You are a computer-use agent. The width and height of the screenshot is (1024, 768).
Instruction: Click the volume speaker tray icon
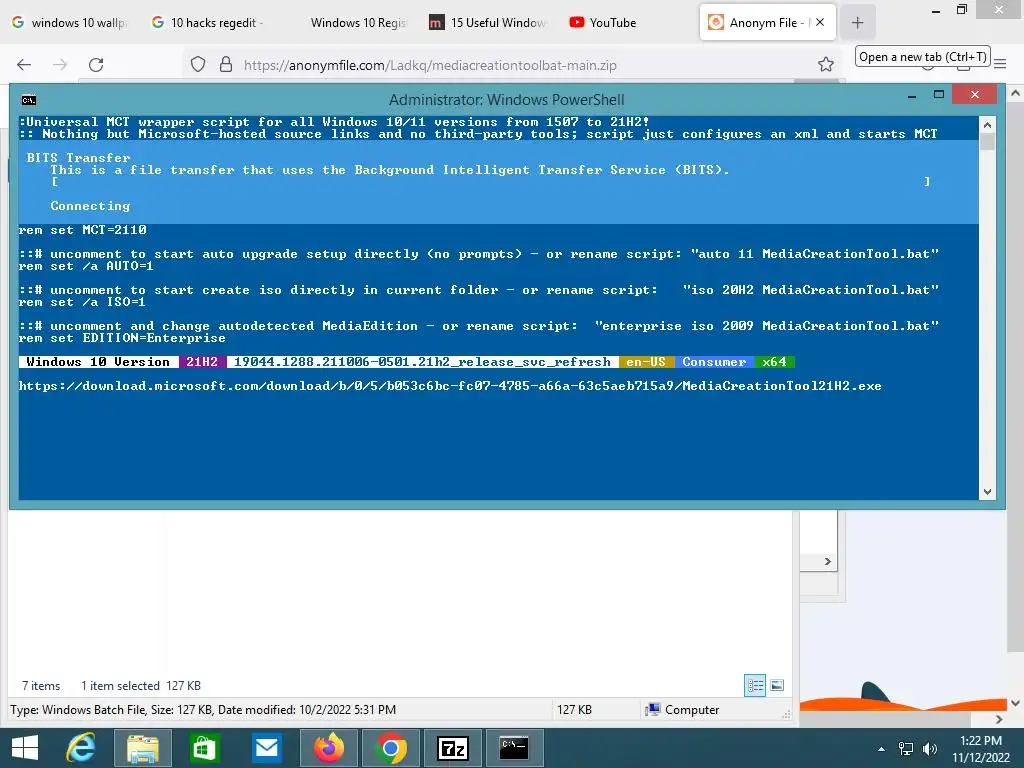click(x=930, y=749)
